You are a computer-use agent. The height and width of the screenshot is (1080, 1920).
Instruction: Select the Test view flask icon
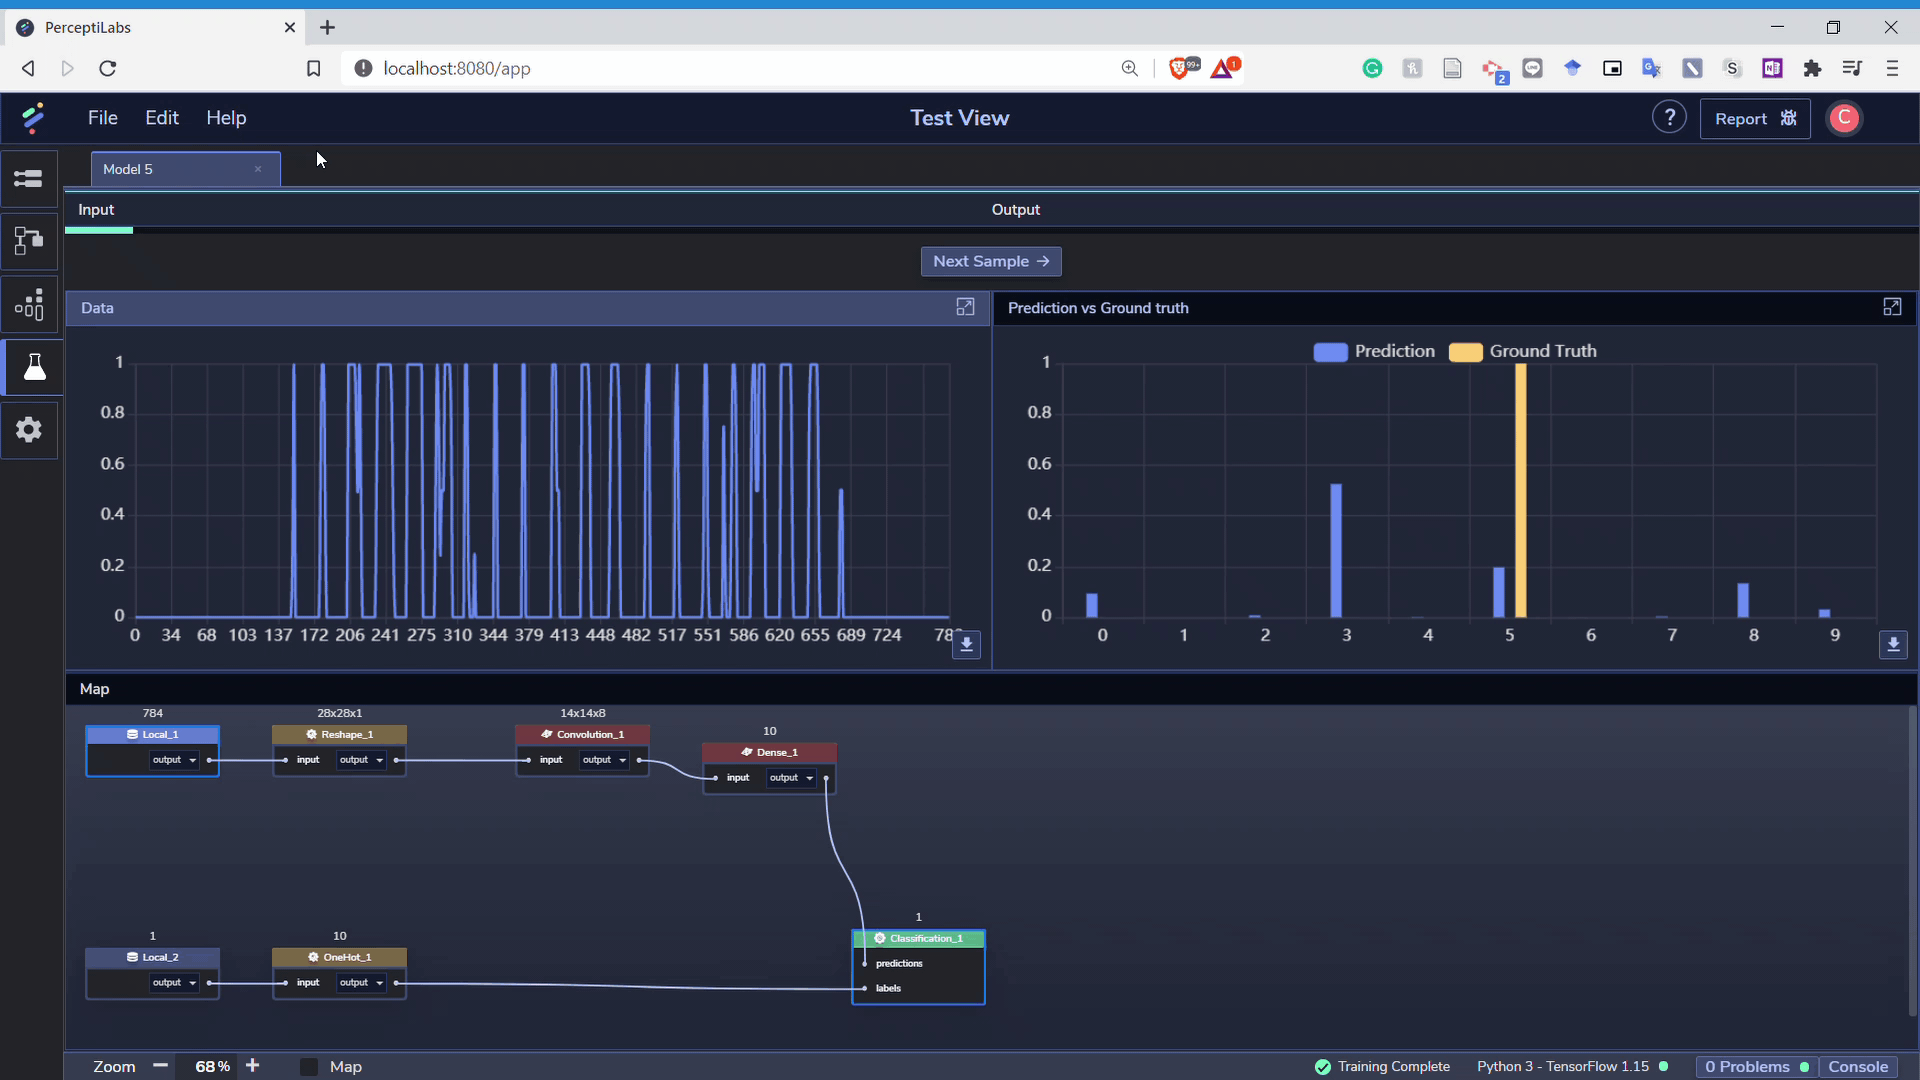pos(33,367)
